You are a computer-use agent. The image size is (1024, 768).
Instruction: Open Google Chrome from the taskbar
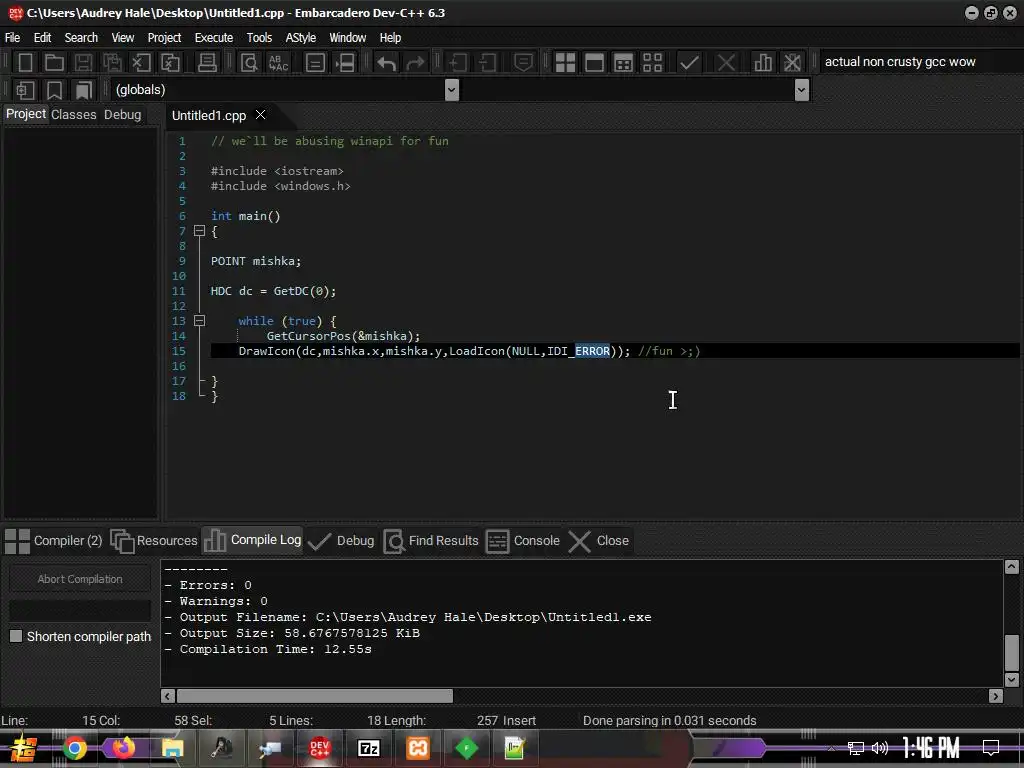(74, 748)
